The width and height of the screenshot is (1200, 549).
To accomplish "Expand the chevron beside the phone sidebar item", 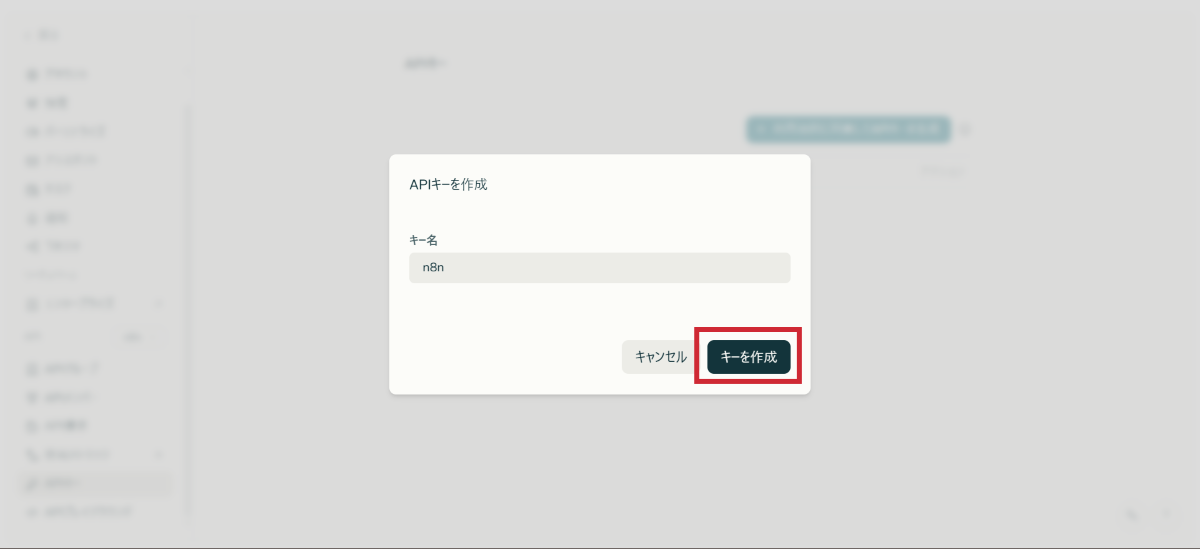I will point(158,454).
